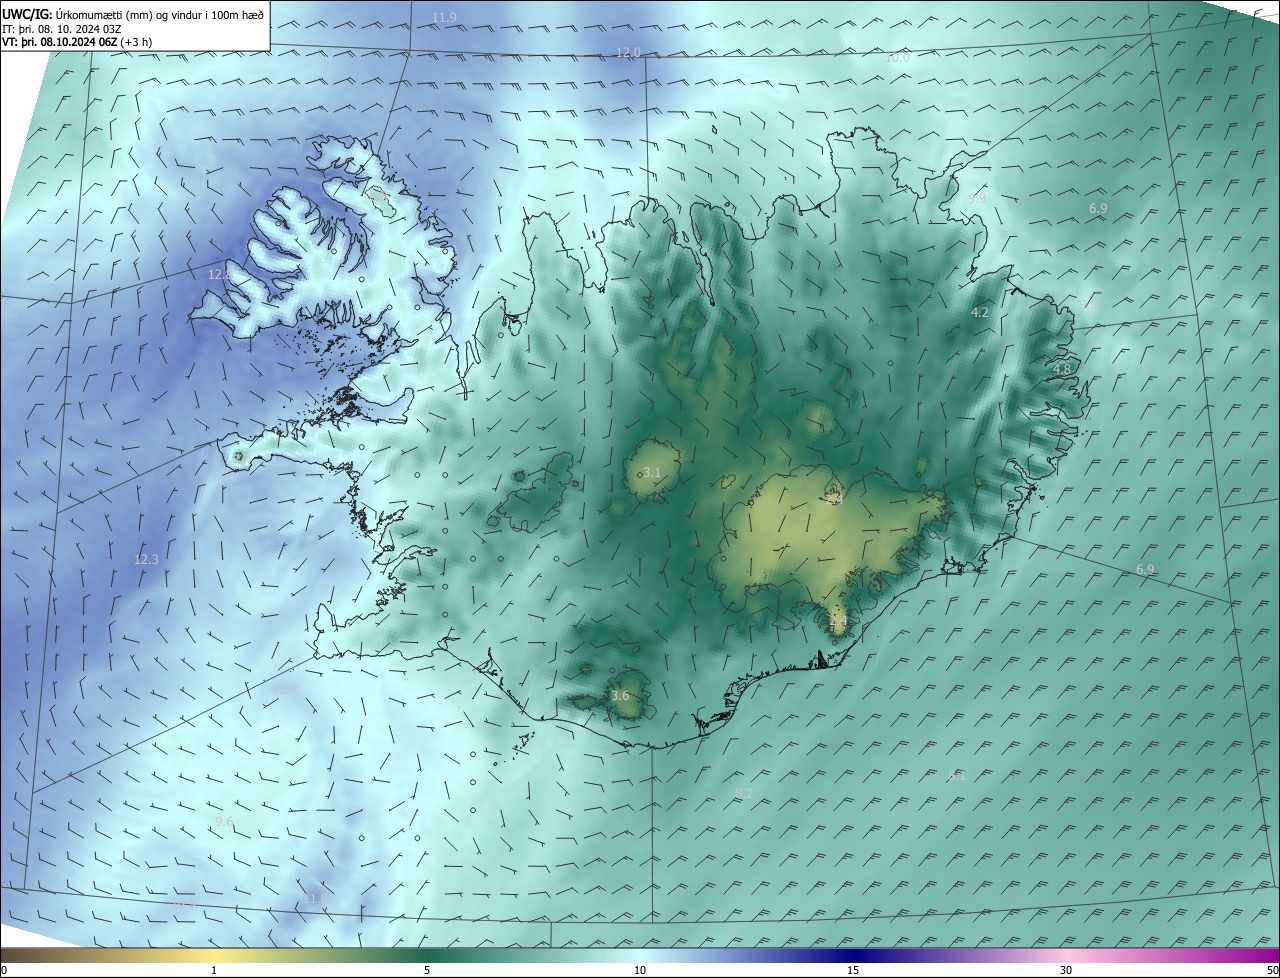Click the title 'Úrkomumætti (mm) og vindur í 100m hæð'
1280x978 pixels.
[x=159, y=16]
